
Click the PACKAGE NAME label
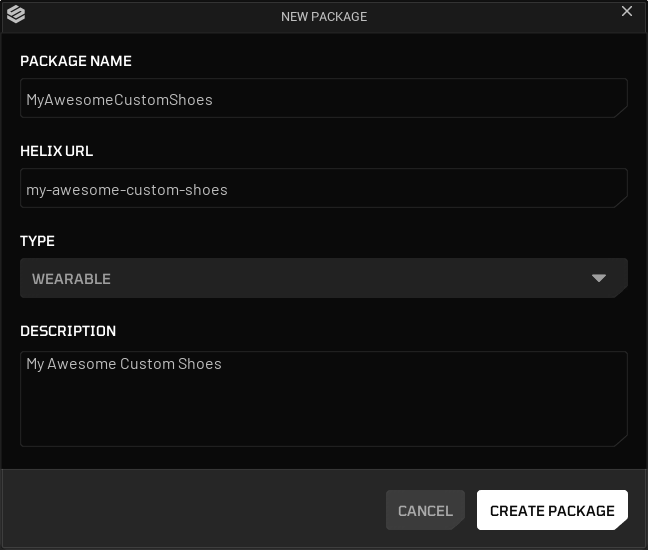click(x=76, y=61)
